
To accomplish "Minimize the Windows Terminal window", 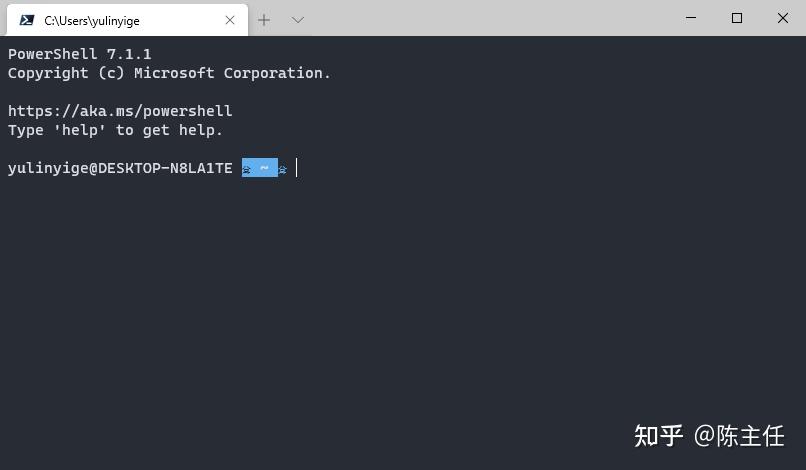I will pyautogui.click(x=691, y=18).
